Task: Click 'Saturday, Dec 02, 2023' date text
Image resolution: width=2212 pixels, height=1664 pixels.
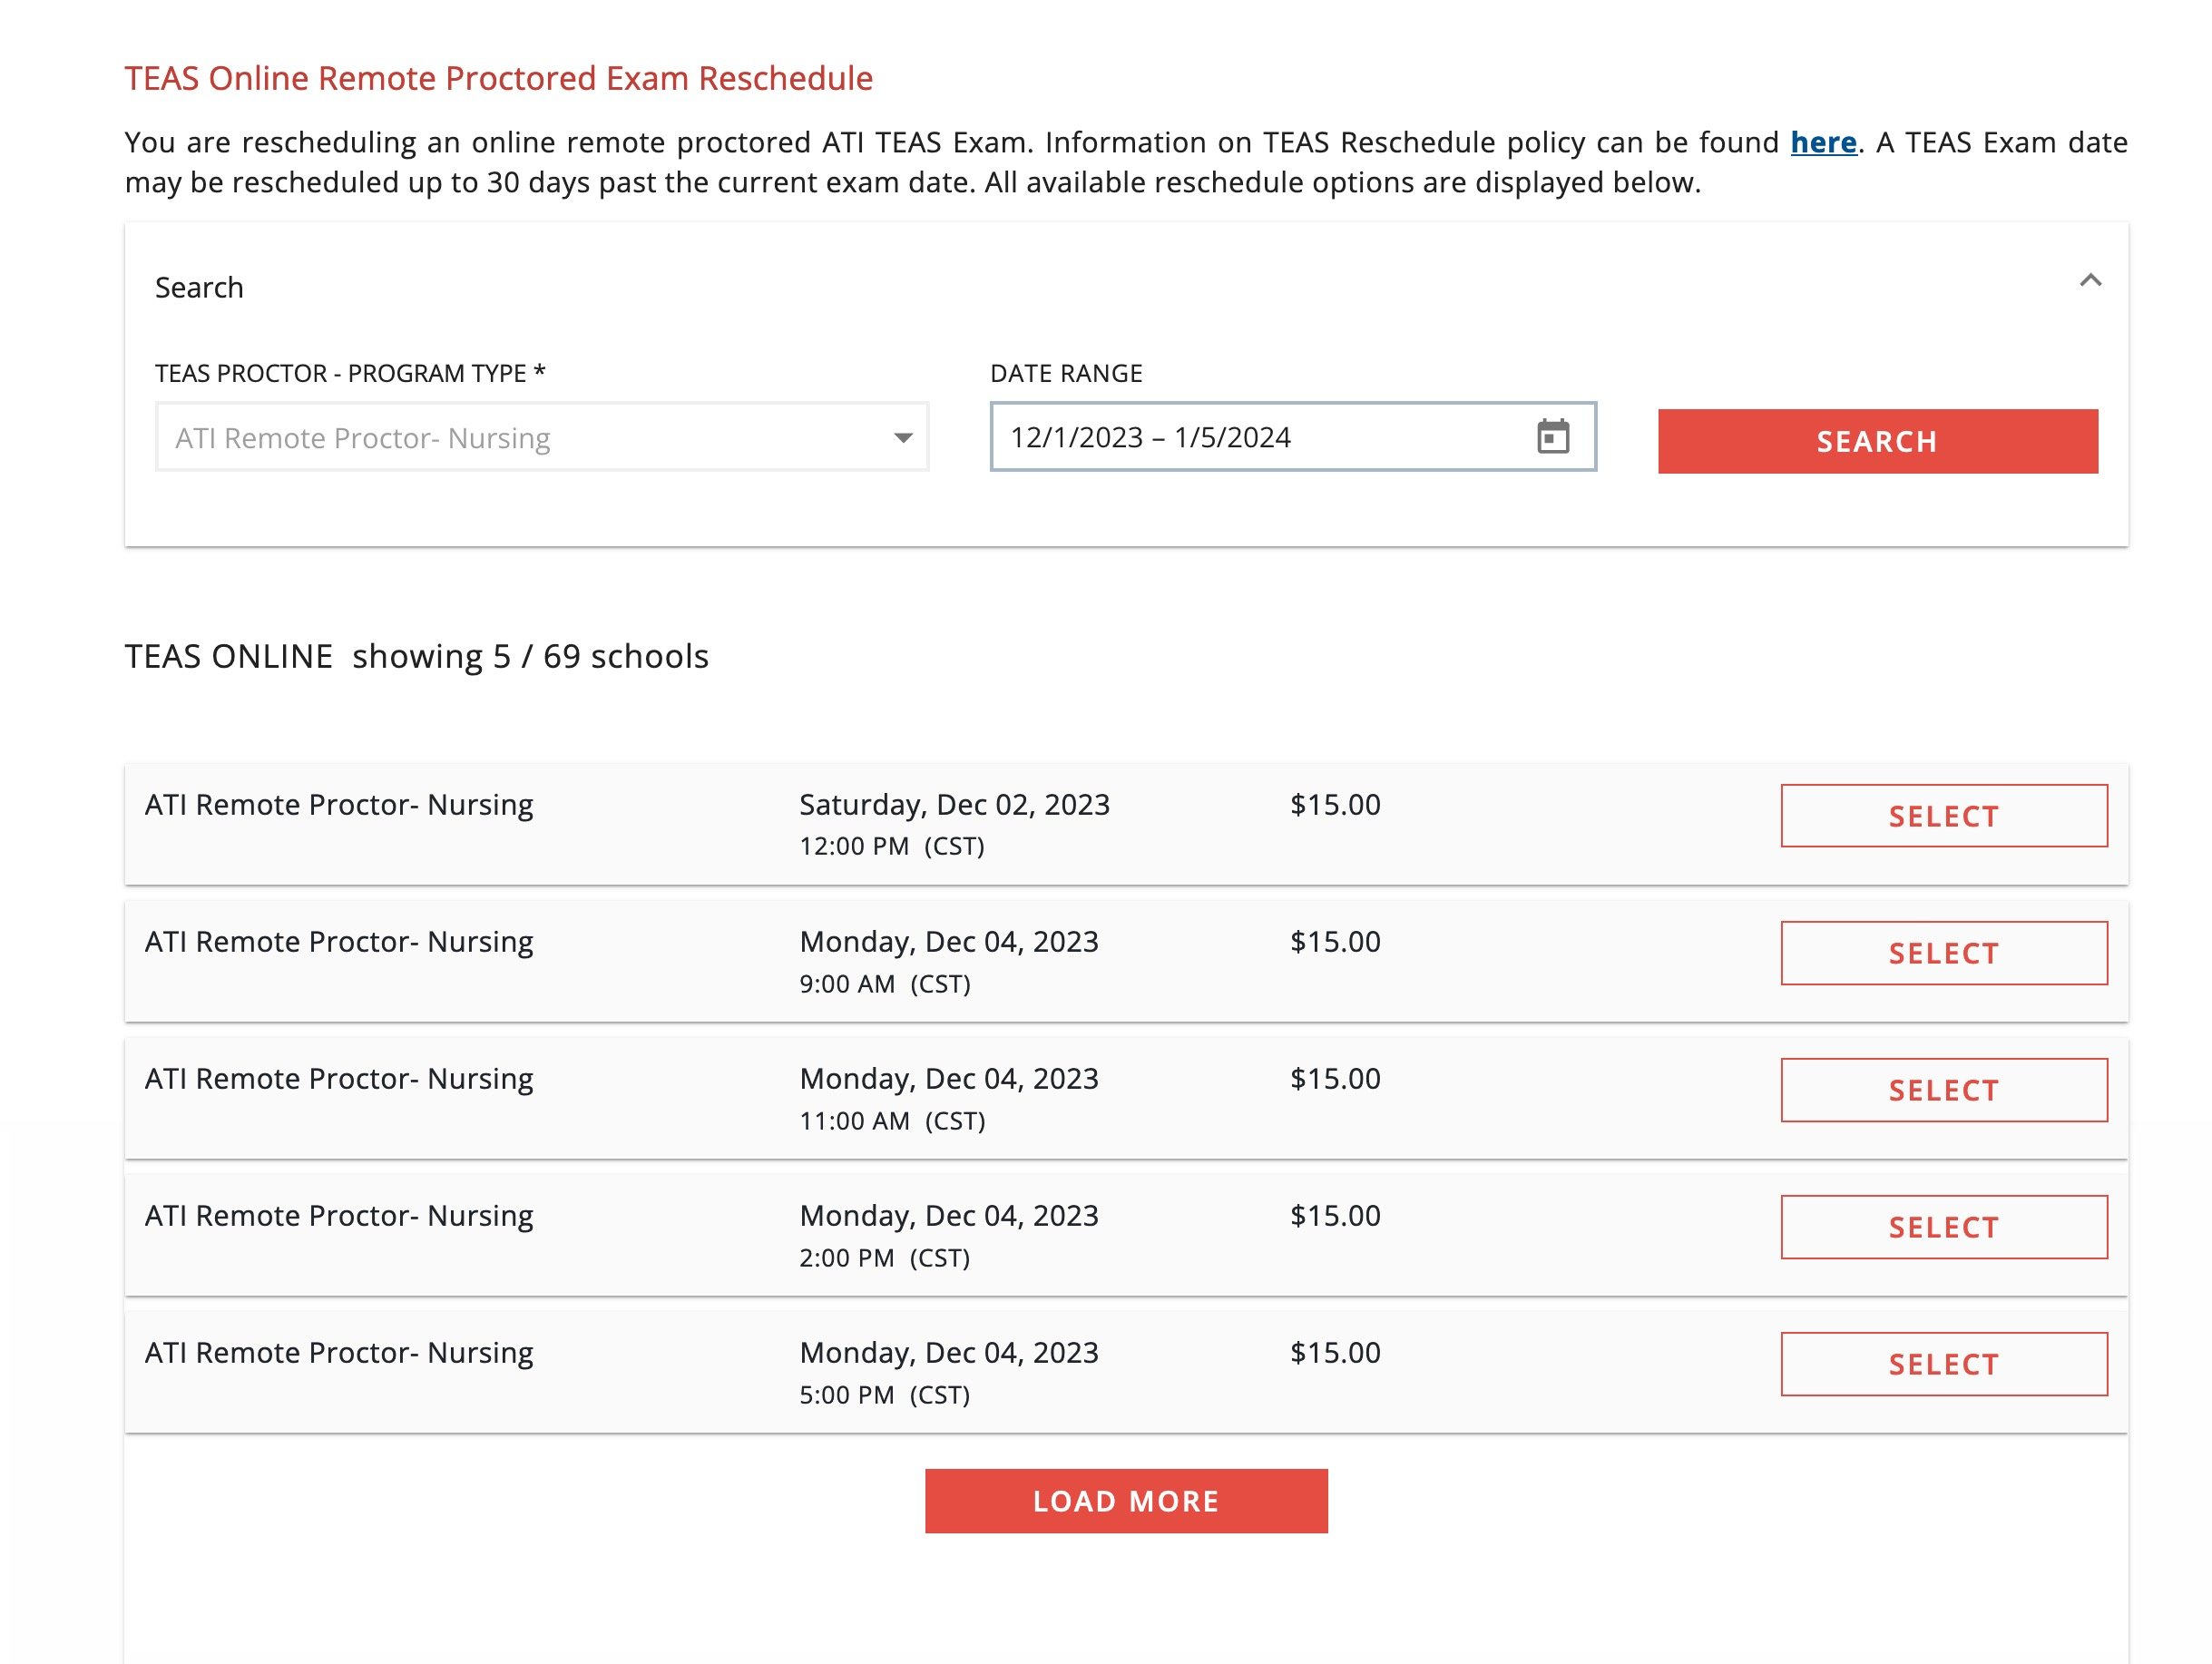Action: click(954, 805)
